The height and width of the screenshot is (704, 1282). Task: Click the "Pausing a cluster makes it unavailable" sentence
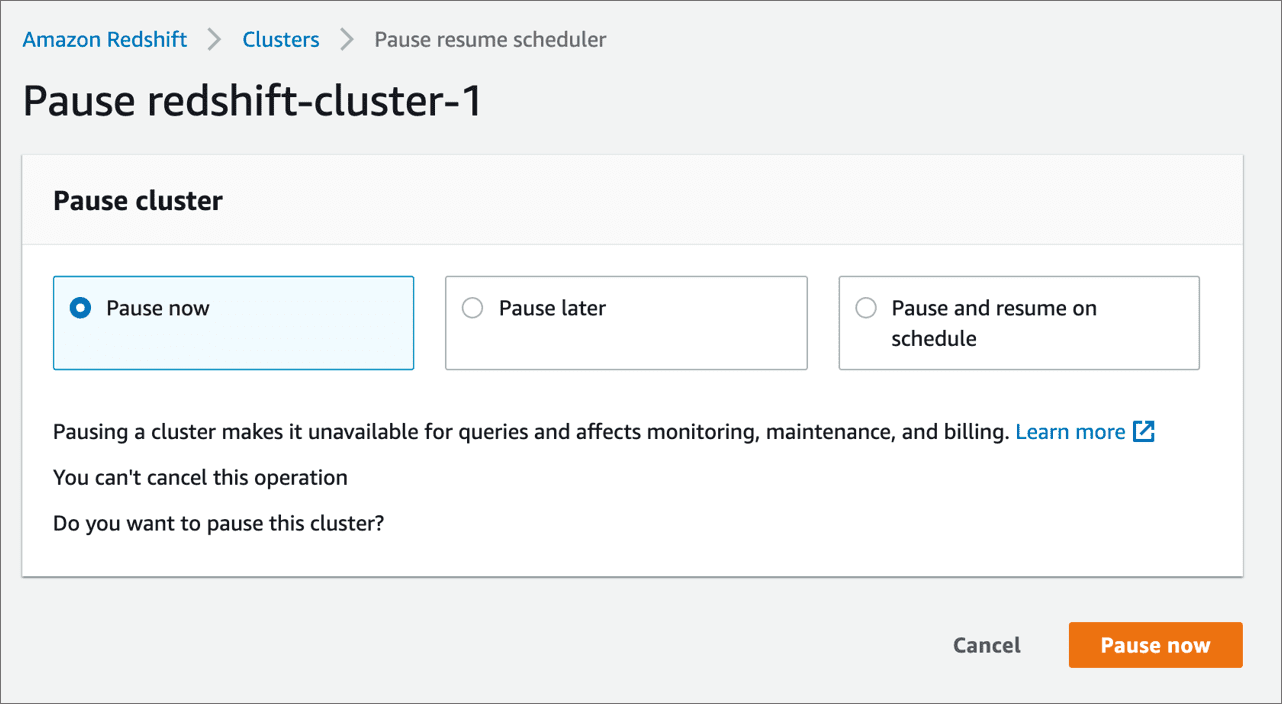click(530, 432)
